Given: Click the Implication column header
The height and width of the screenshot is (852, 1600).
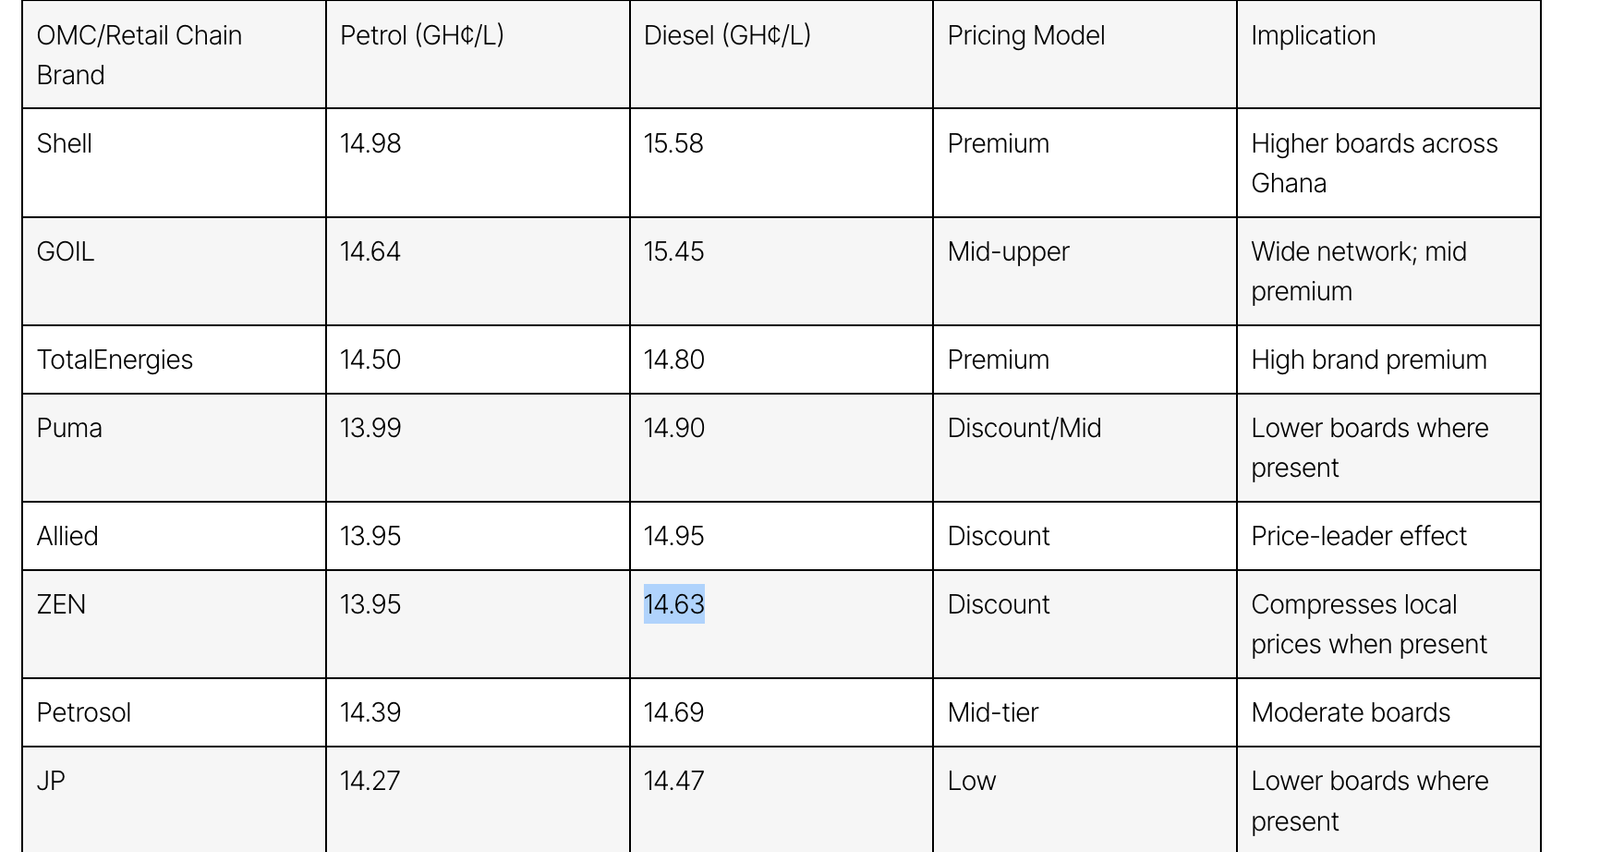Looking at the screenshot, I should point(1313,35).
